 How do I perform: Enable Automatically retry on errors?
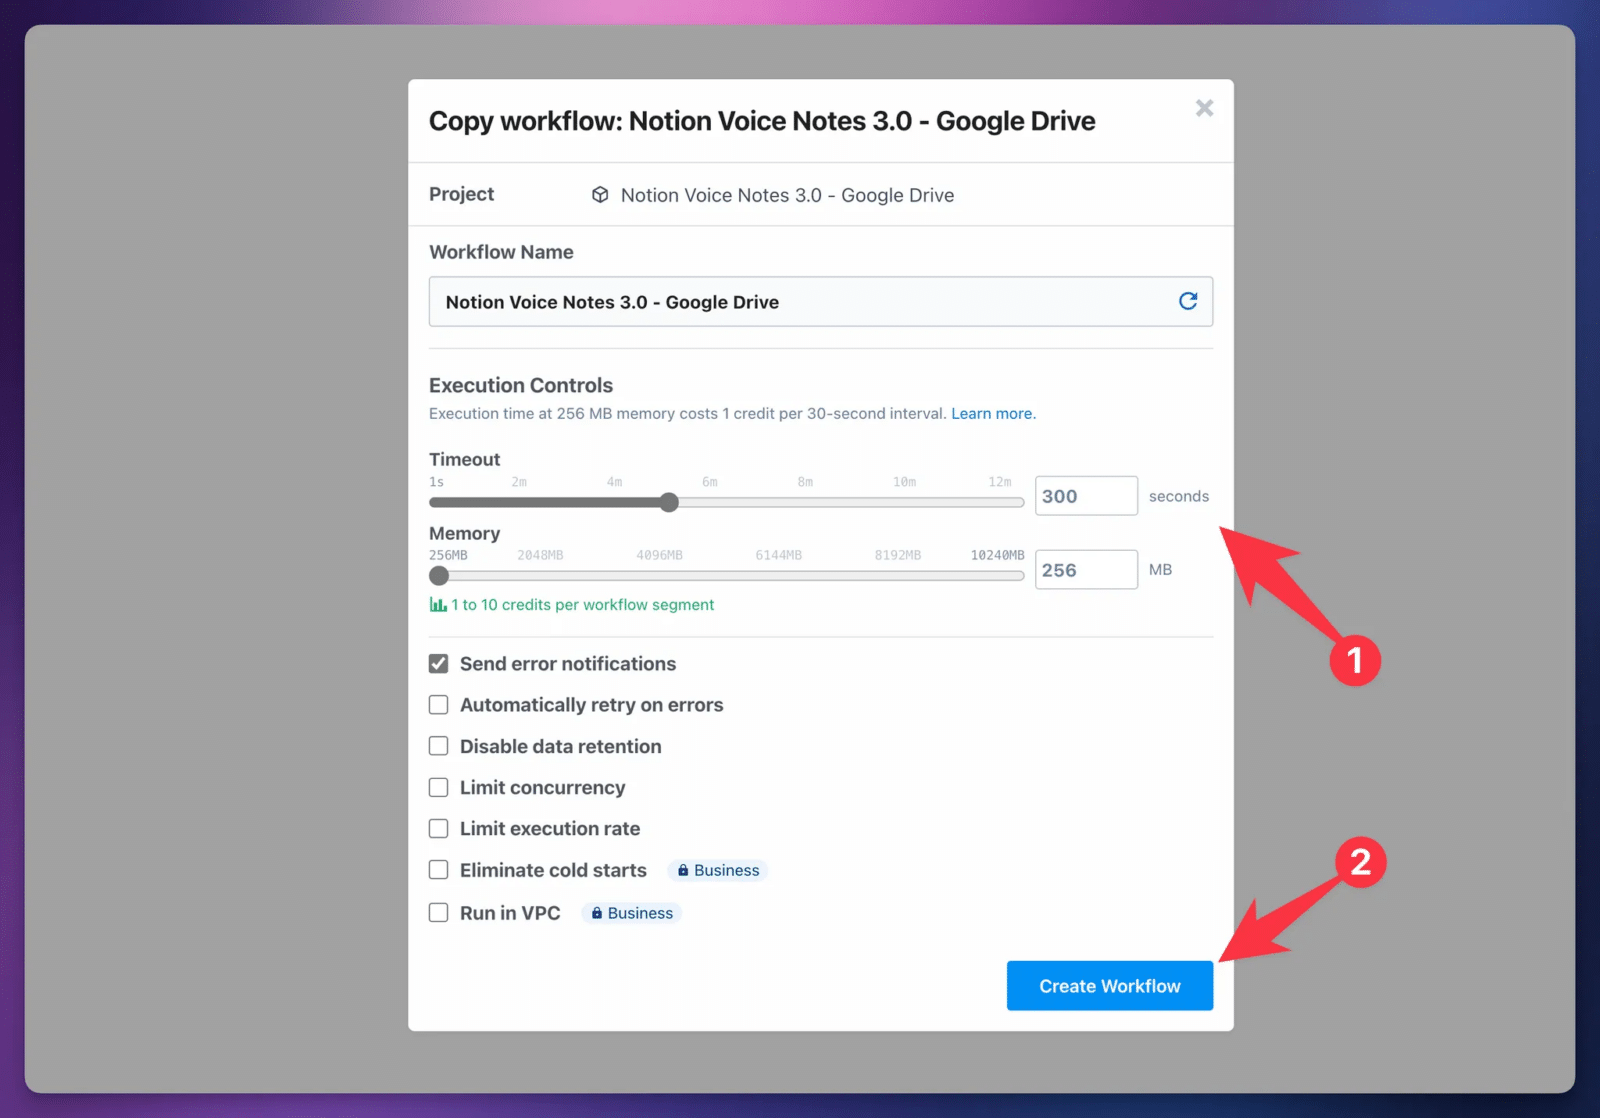click(438, 704)
